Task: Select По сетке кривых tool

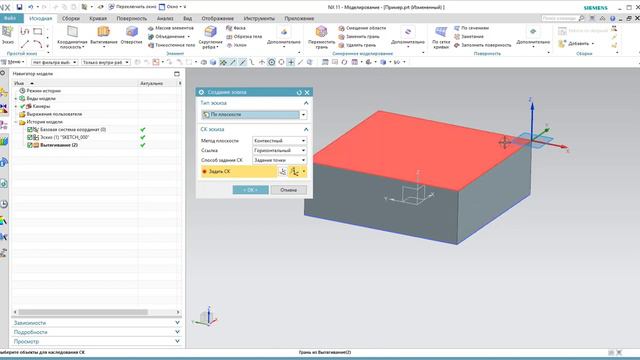Action: coord(441,37)
